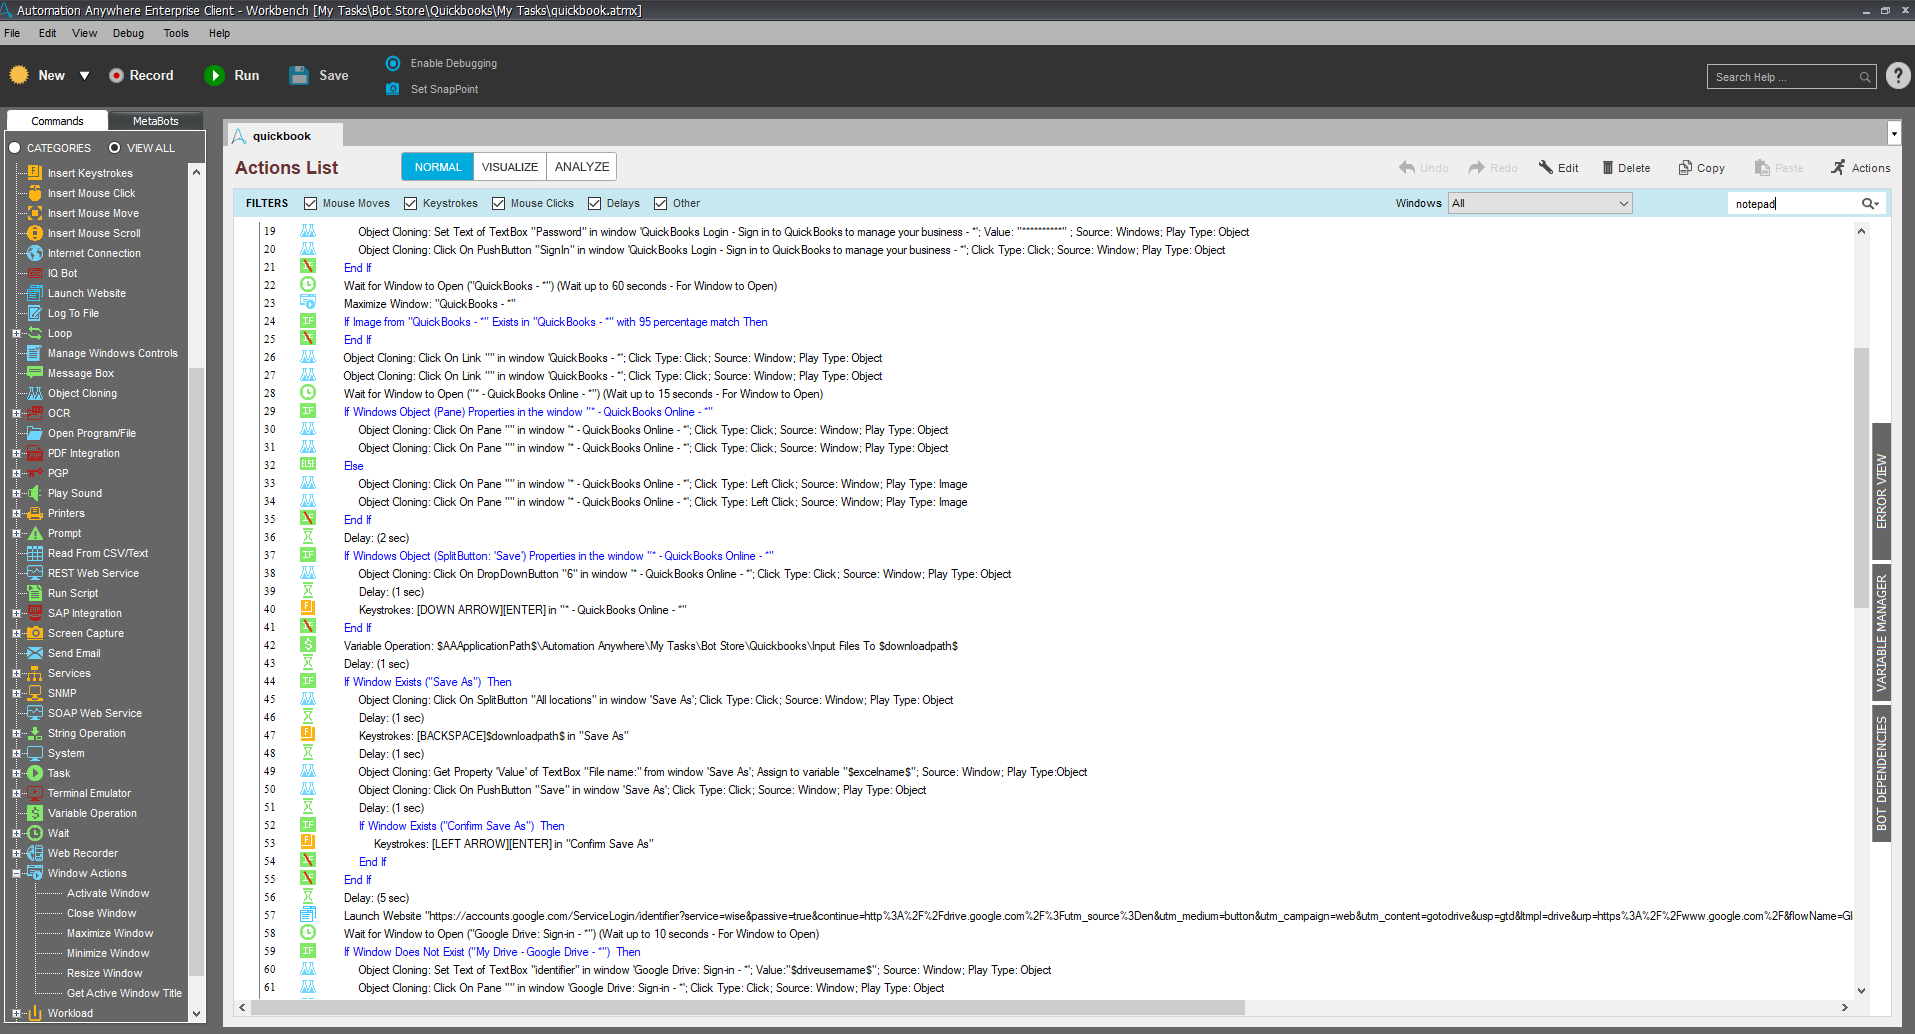Screen dimensions: 1915x1034
Task: Click the Delete trash icon
Action: pos(1608,168)
